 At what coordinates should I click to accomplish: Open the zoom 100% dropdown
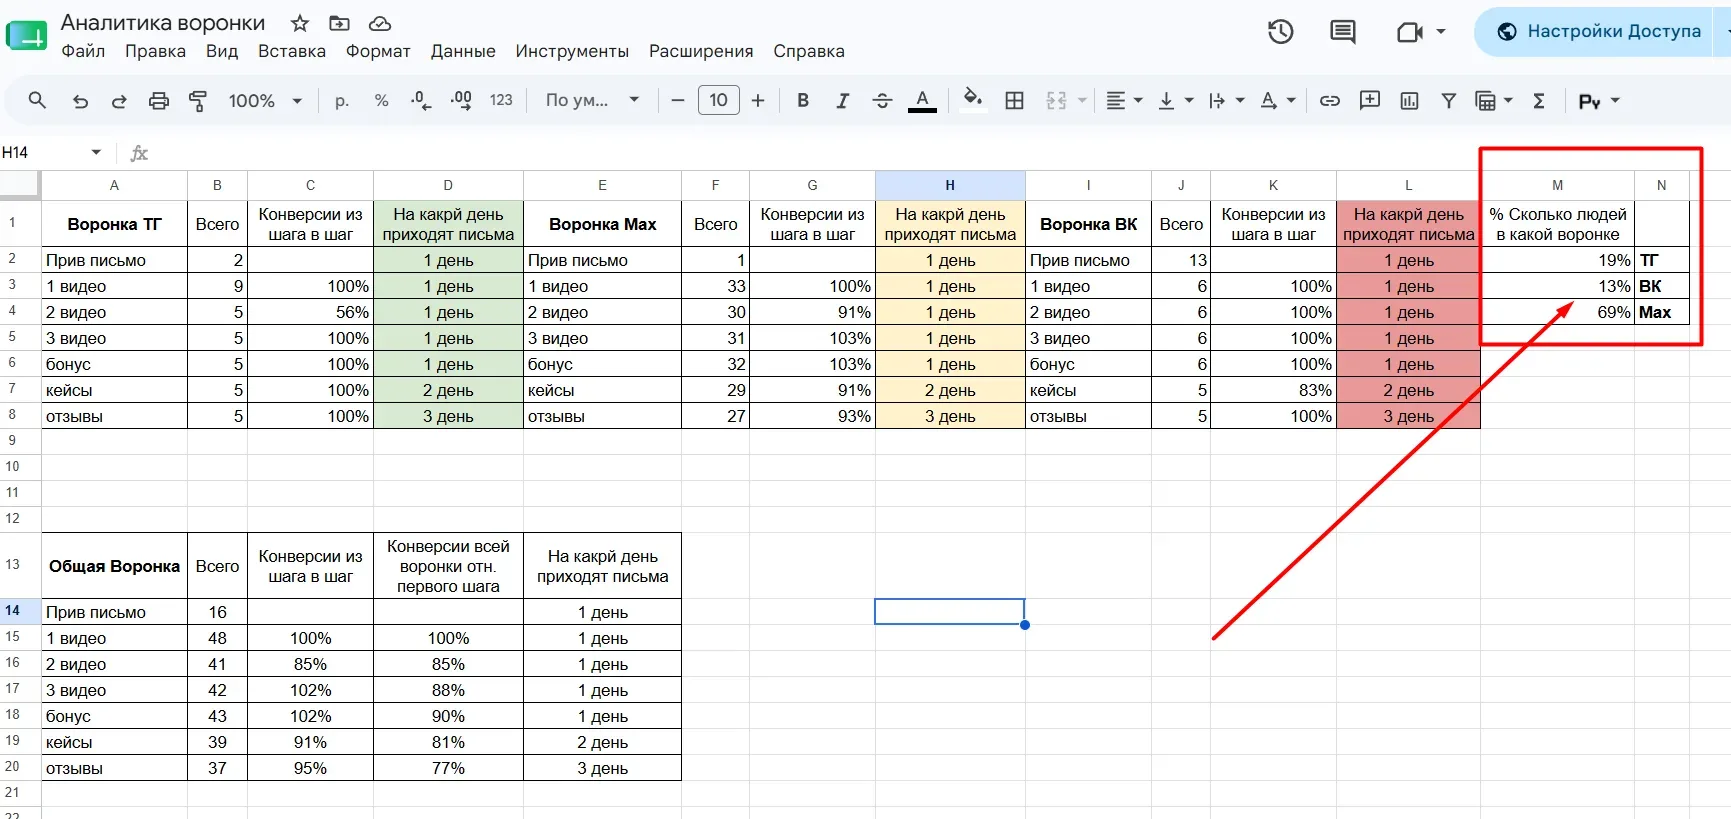point(265,100)
